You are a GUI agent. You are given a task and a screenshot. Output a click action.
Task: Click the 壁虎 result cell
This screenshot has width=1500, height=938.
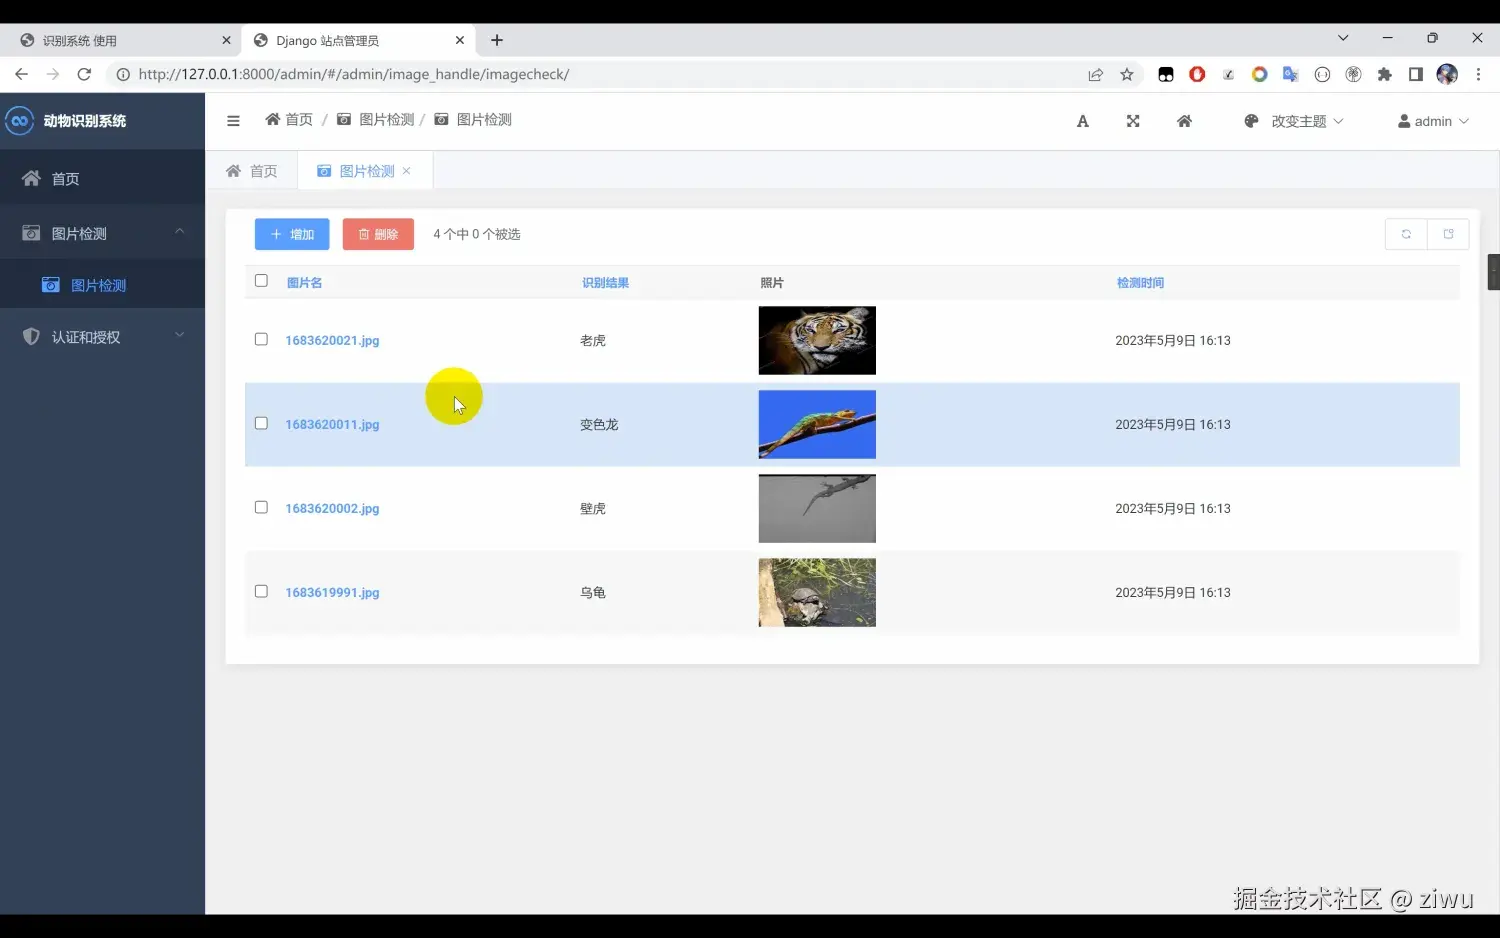[x=593, y=509]
